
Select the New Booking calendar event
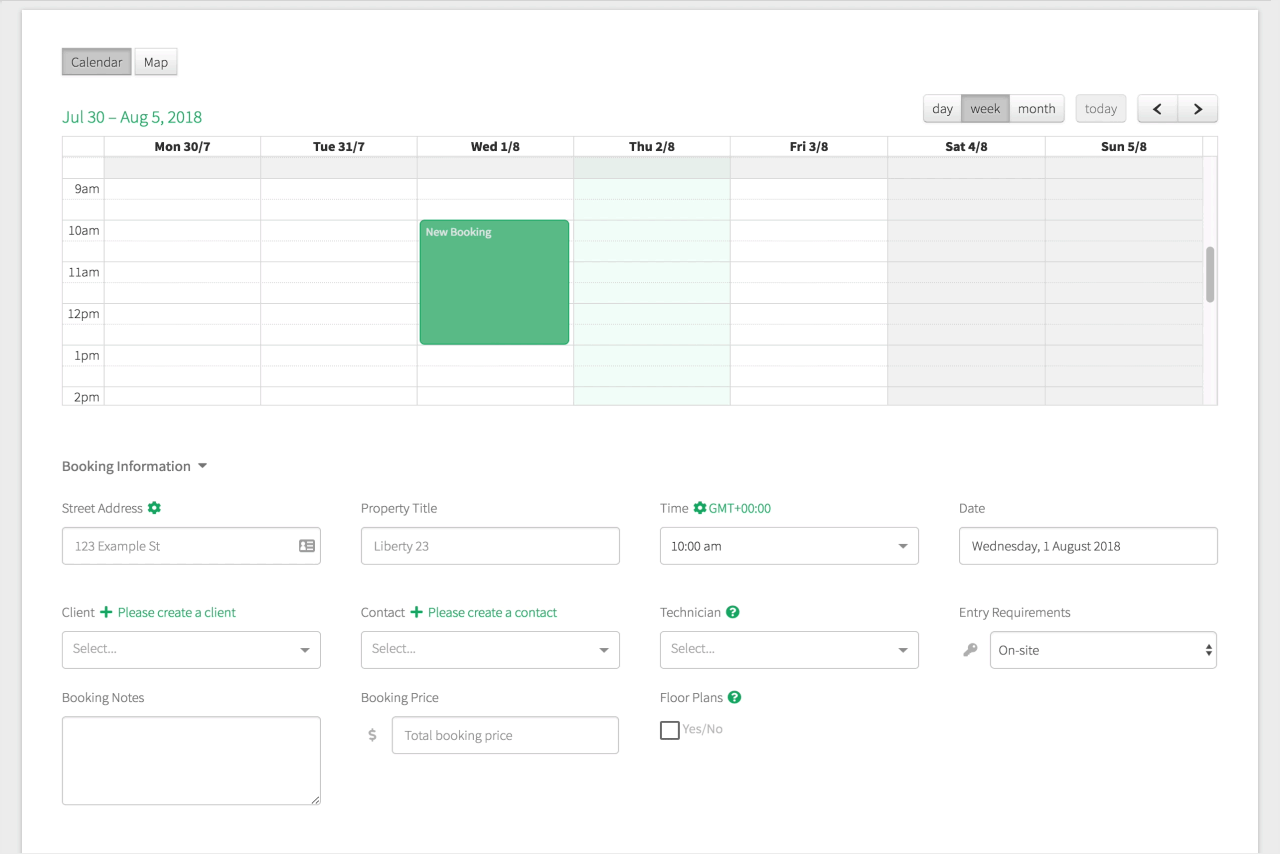pyautogui.click(x=494, y=282)
